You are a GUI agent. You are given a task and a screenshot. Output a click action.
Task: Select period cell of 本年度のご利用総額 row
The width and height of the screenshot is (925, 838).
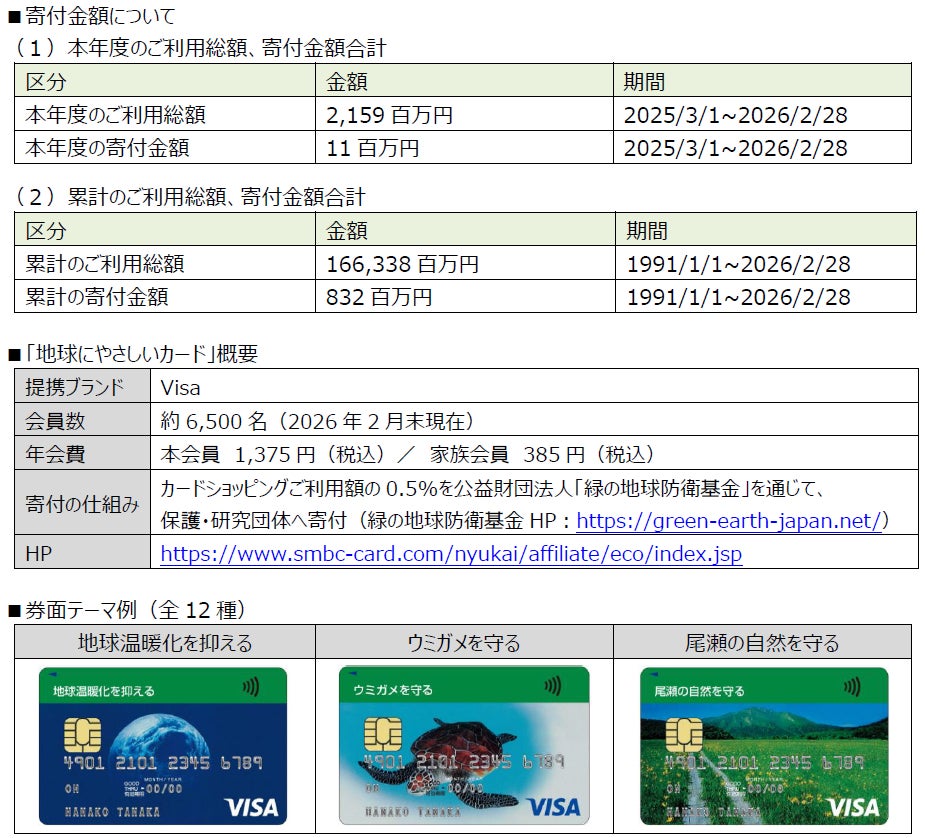[763, 114]
